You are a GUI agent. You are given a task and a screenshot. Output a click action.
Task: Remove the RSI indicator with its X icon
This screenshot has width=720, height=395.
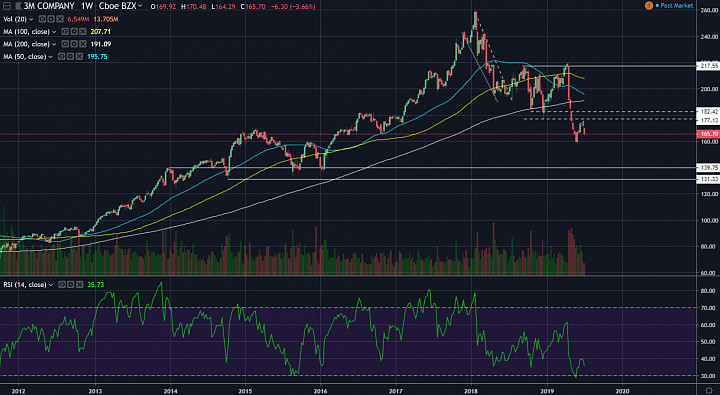[79, 285]
